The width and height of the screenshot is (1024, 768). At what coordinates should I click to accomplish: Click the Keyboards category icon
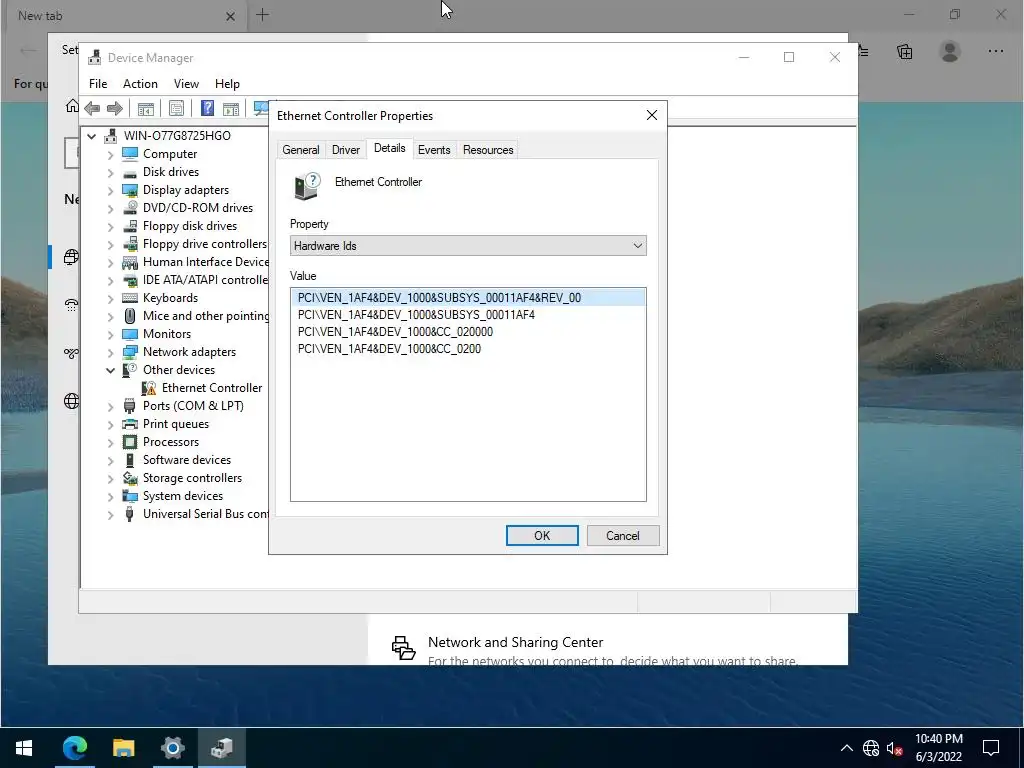pyautogui.click(x=130, y=298)
